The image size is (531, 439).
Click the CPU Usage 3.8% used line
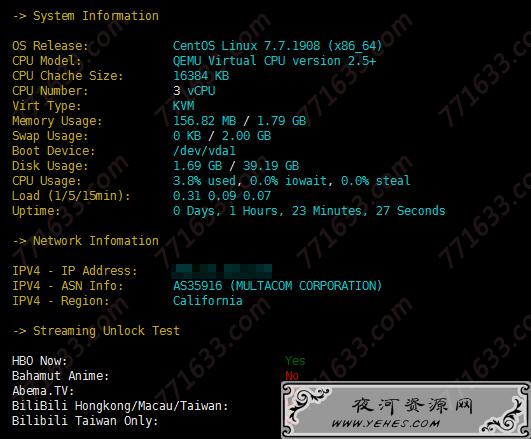(292, 180)
